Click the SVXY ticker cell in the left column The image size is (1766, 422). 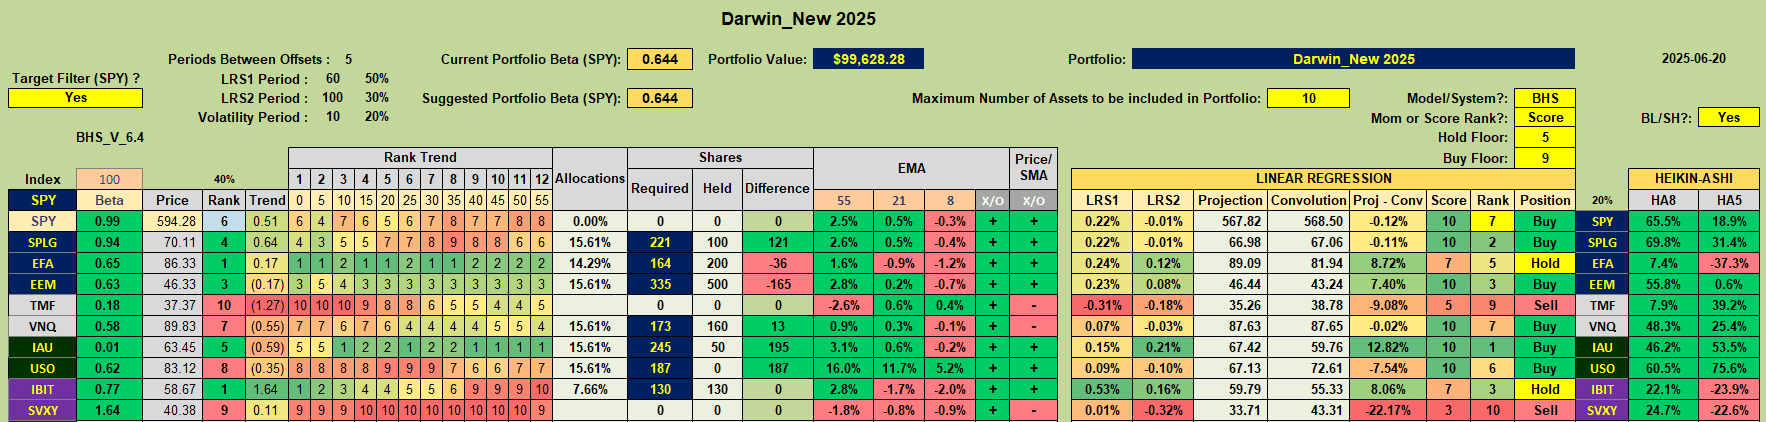coord(43,410)
